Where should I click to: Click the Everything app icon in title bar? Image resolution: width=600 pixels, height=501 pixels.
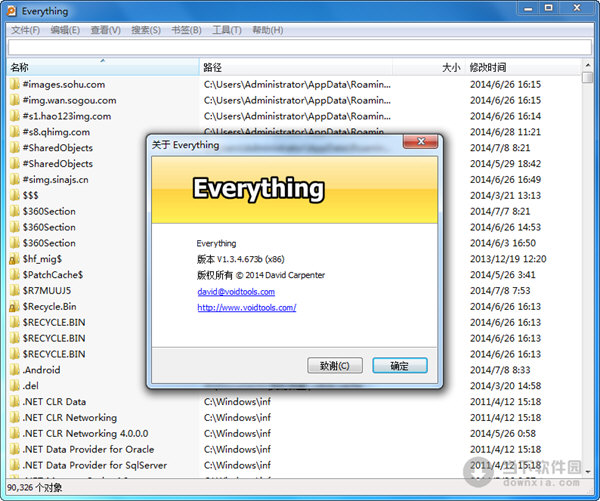pos(11,11)
